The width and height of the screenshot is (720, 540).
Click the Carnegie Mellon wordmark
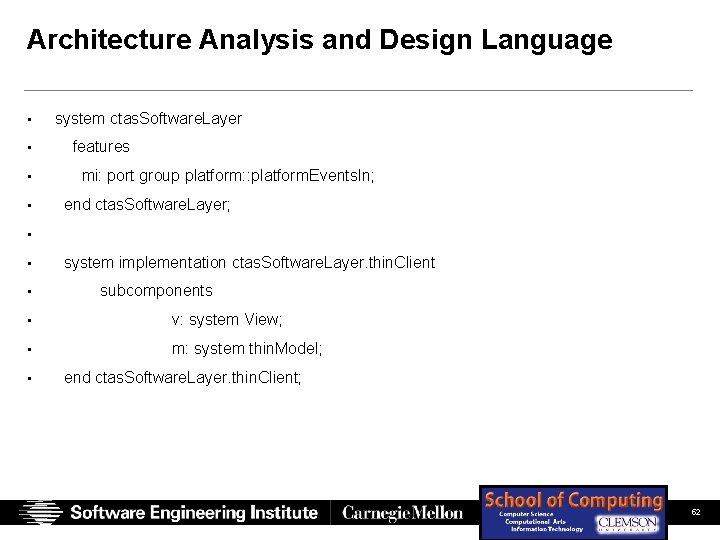(x=402, y=513)
